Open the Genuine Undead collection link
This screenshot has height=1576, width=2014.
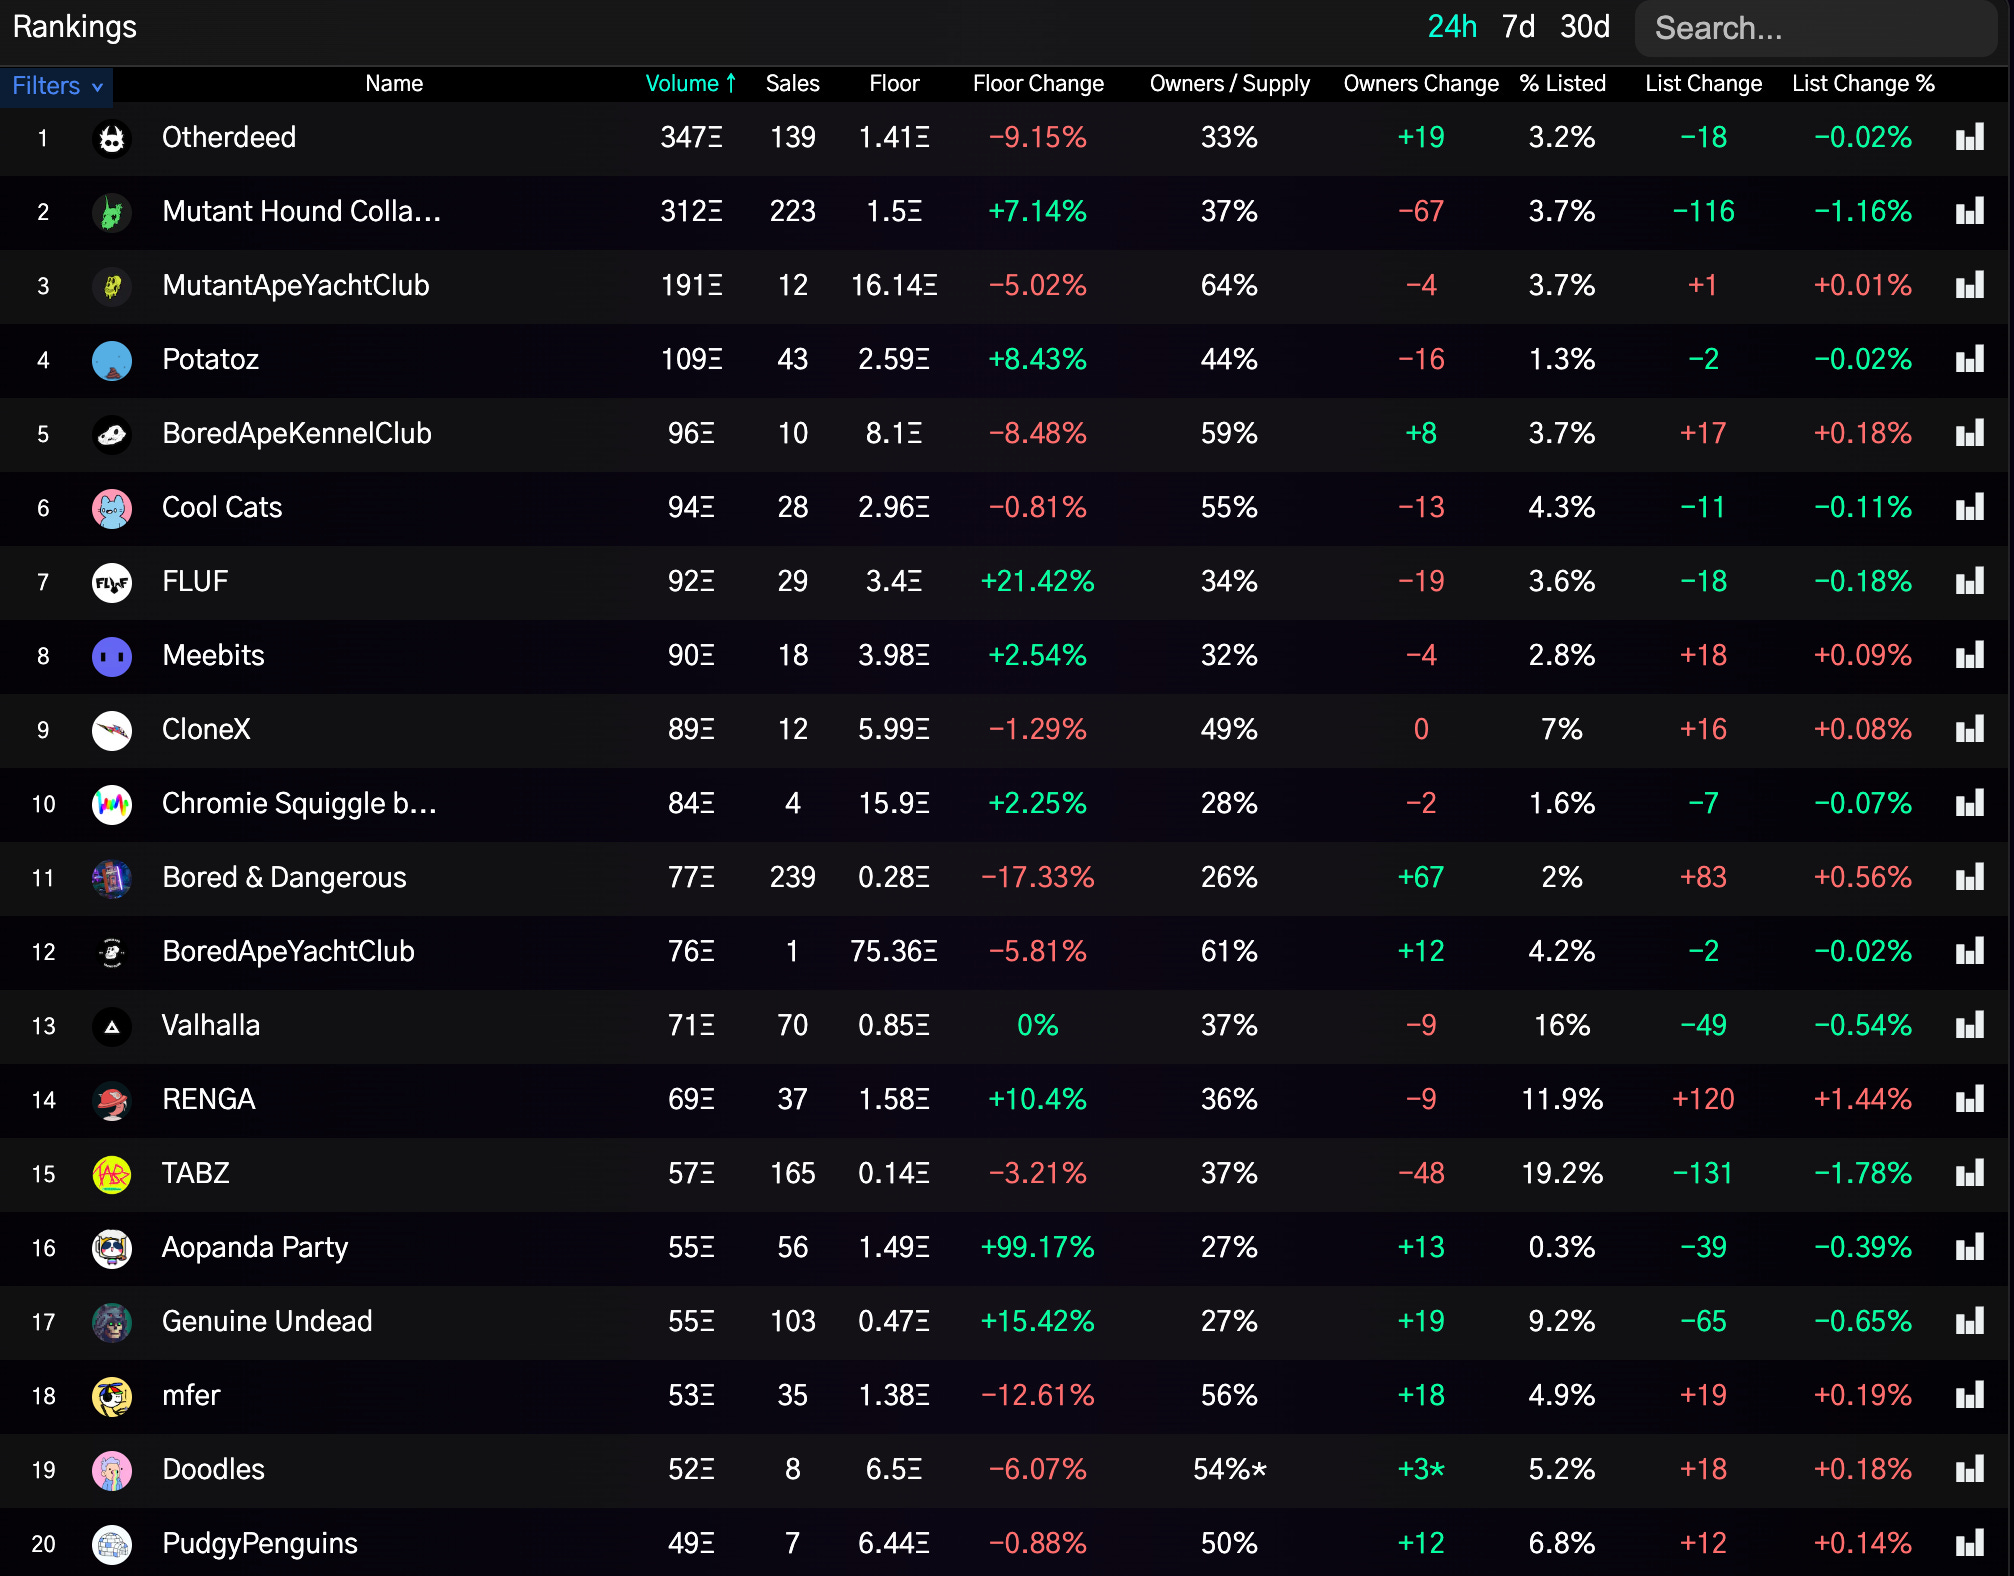click(x=267, y=1322)
